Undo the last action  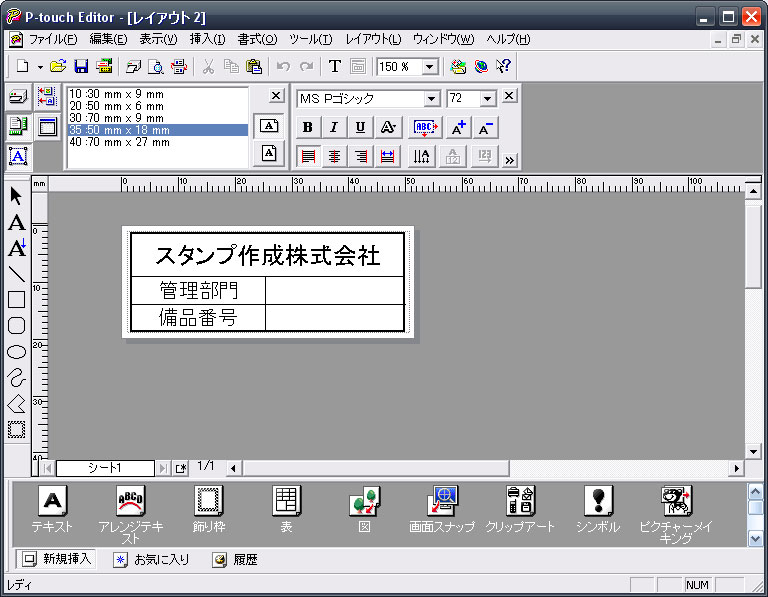click(283, 66)
